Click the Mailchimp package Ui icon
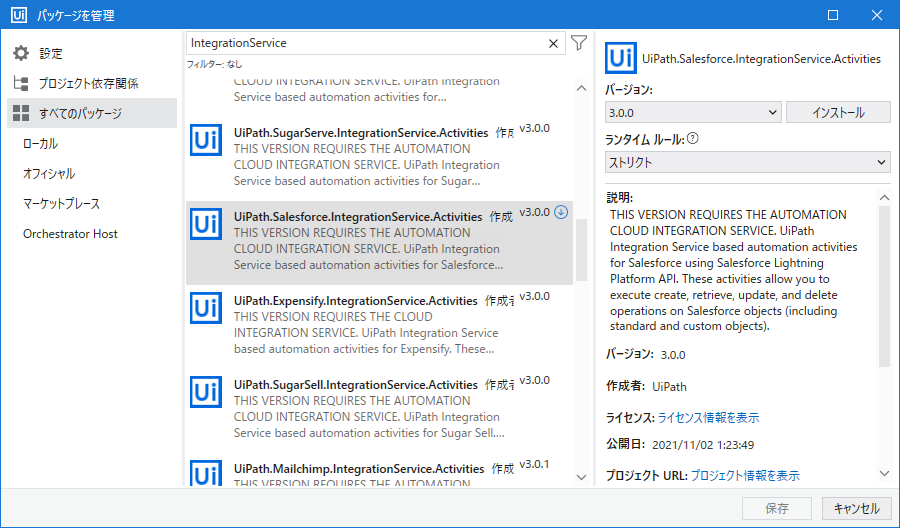The height and width of the screenshot is (528, 900). (206, 473)
